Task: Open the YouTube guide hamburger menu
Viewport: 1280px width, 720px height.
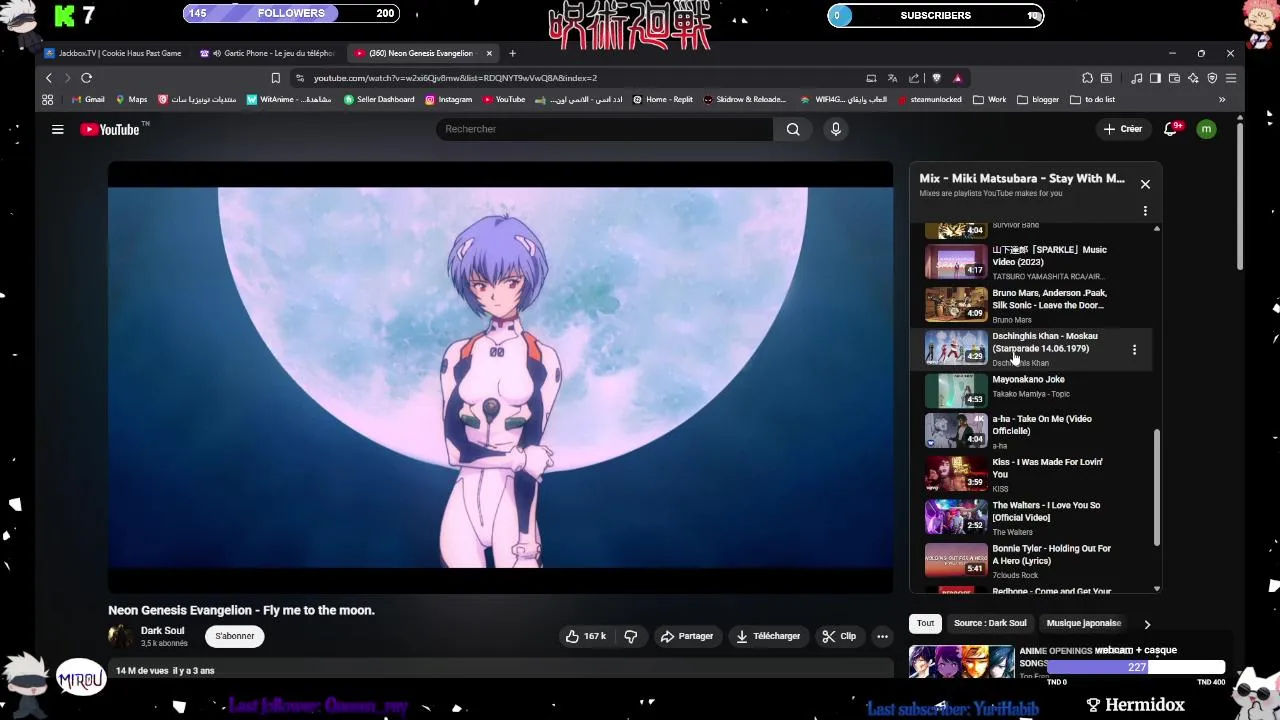Action: click(58, 129)
